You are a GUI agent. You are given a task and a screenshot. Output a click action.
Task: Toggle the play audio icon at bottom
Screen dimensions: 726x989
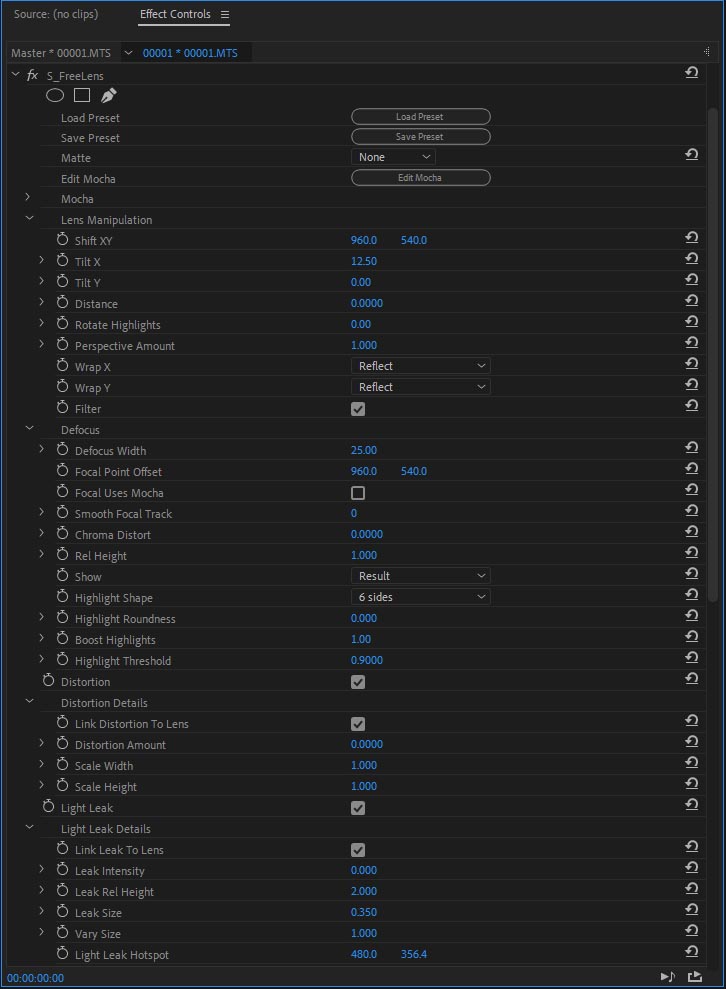pos(667,977)
